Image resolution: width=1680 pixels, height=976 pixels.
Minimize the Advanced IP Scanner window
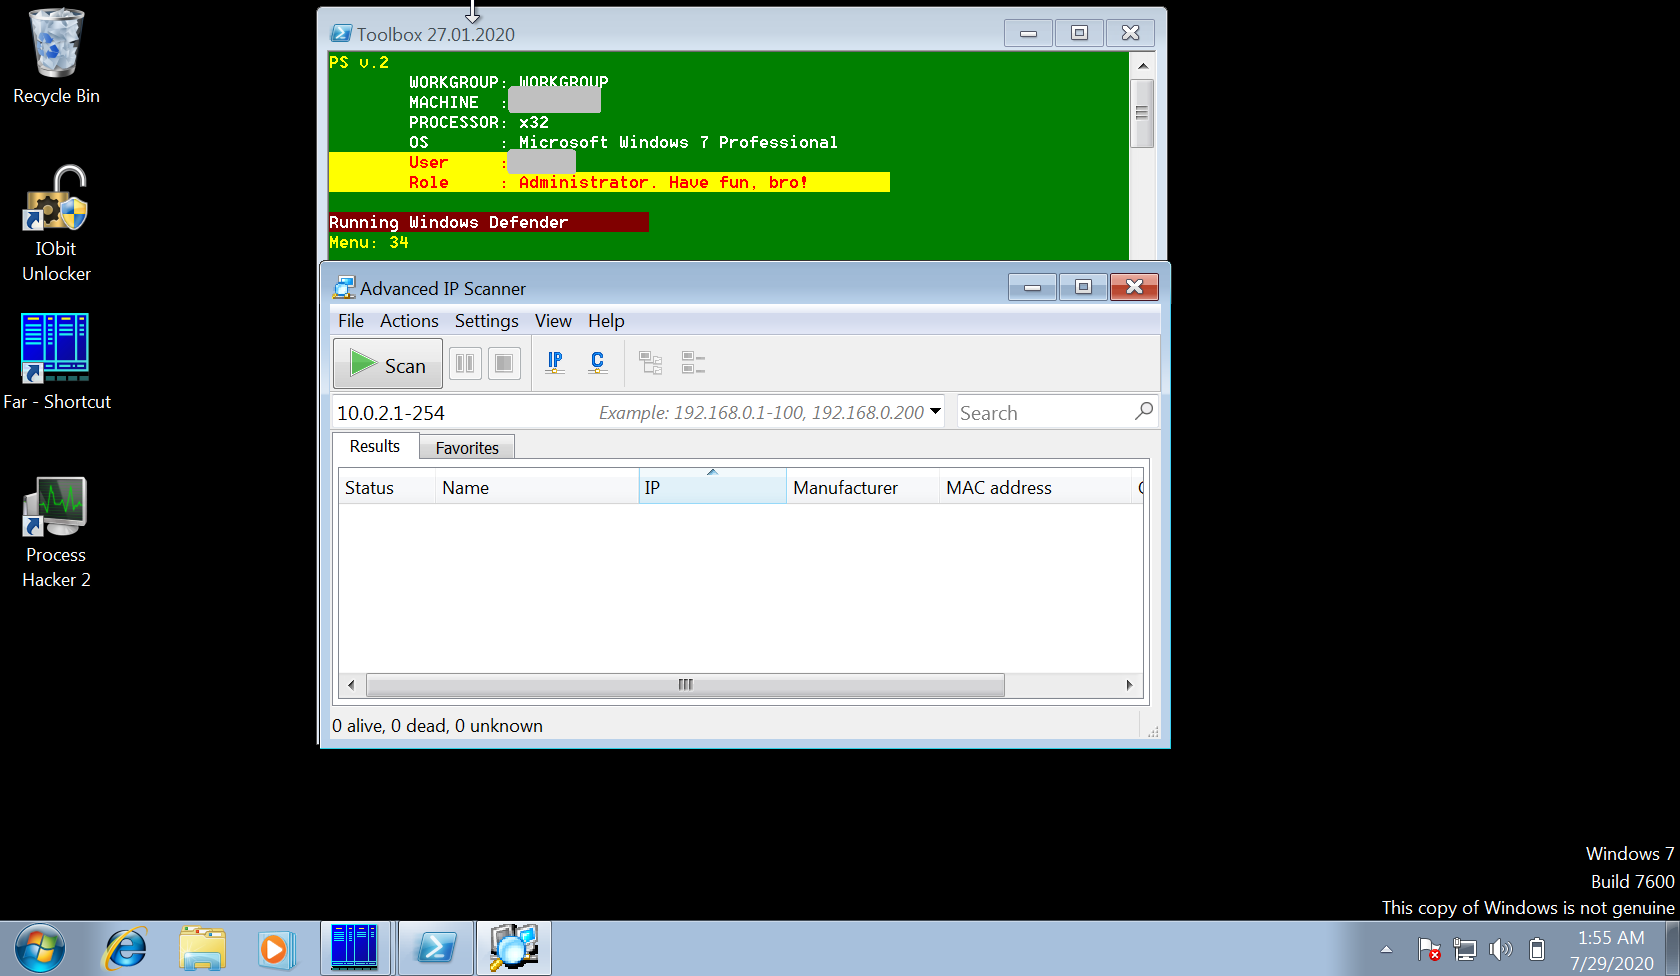pos(1033,287)
